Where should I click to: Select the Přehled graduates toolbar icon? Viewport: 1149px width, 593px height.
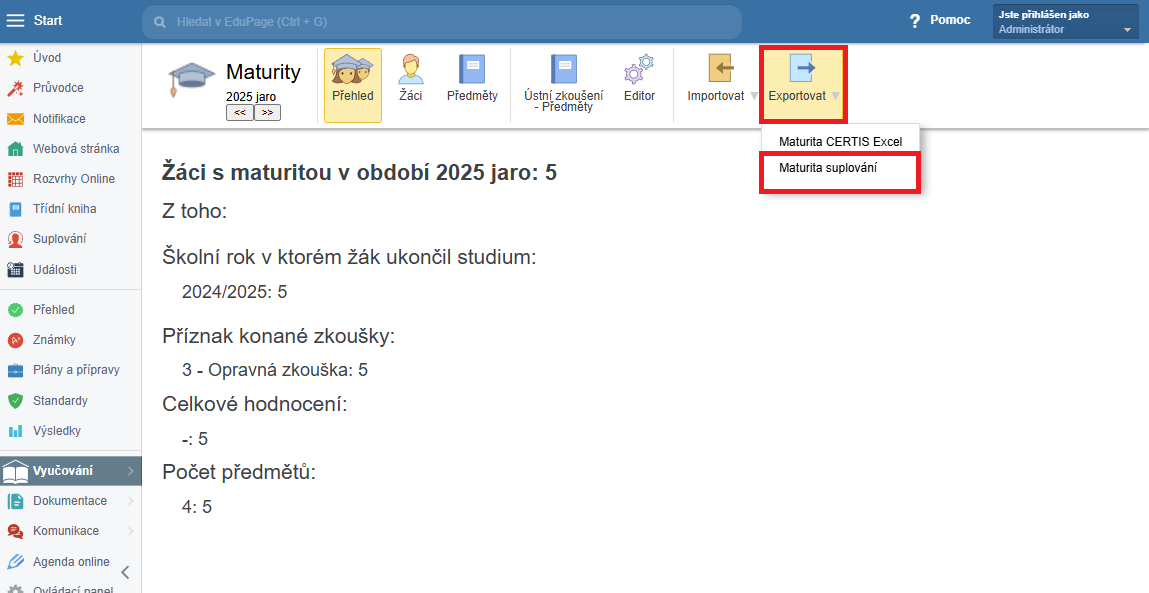pos(352,70)
